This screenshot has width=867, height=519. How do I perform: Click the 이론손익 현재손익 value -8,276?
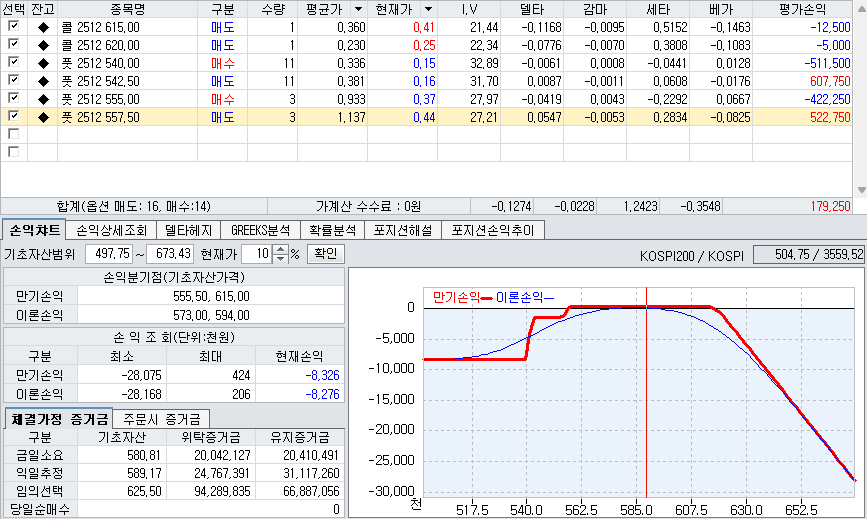click(322, 394)
